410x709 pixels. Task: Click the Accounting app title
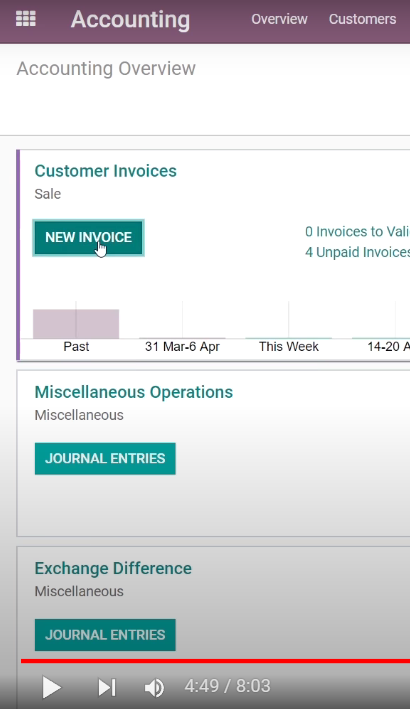click(x=130, y=19)
